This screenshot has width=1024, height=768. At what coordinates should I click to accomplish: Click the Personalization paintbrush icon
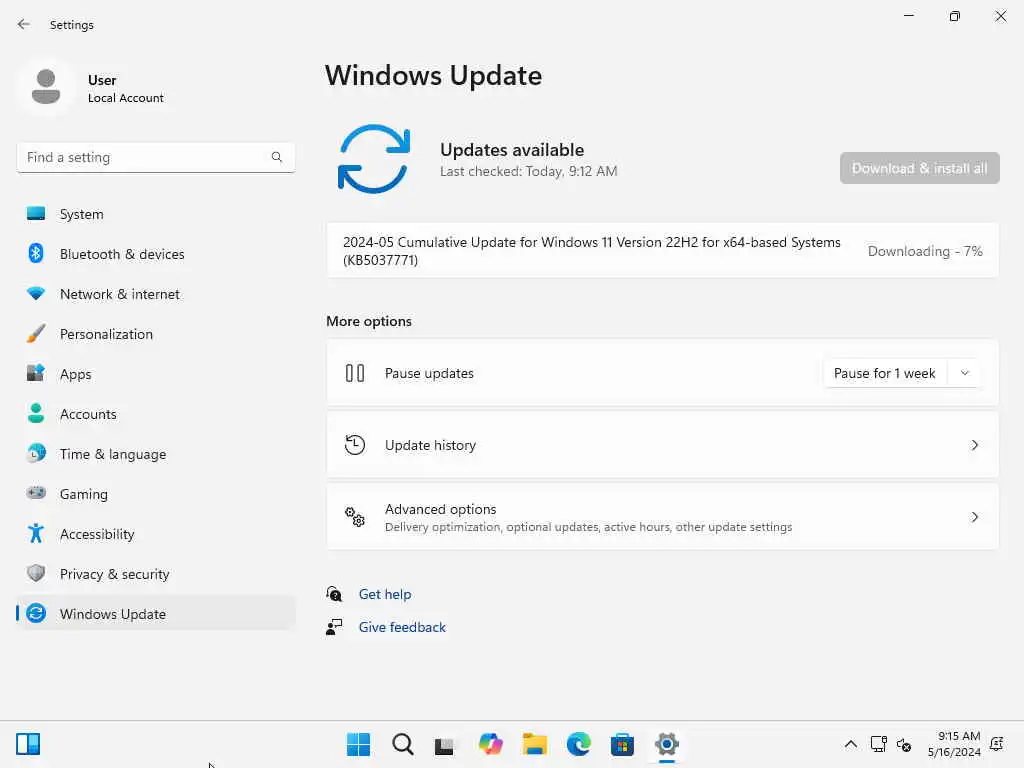[36, 334]
